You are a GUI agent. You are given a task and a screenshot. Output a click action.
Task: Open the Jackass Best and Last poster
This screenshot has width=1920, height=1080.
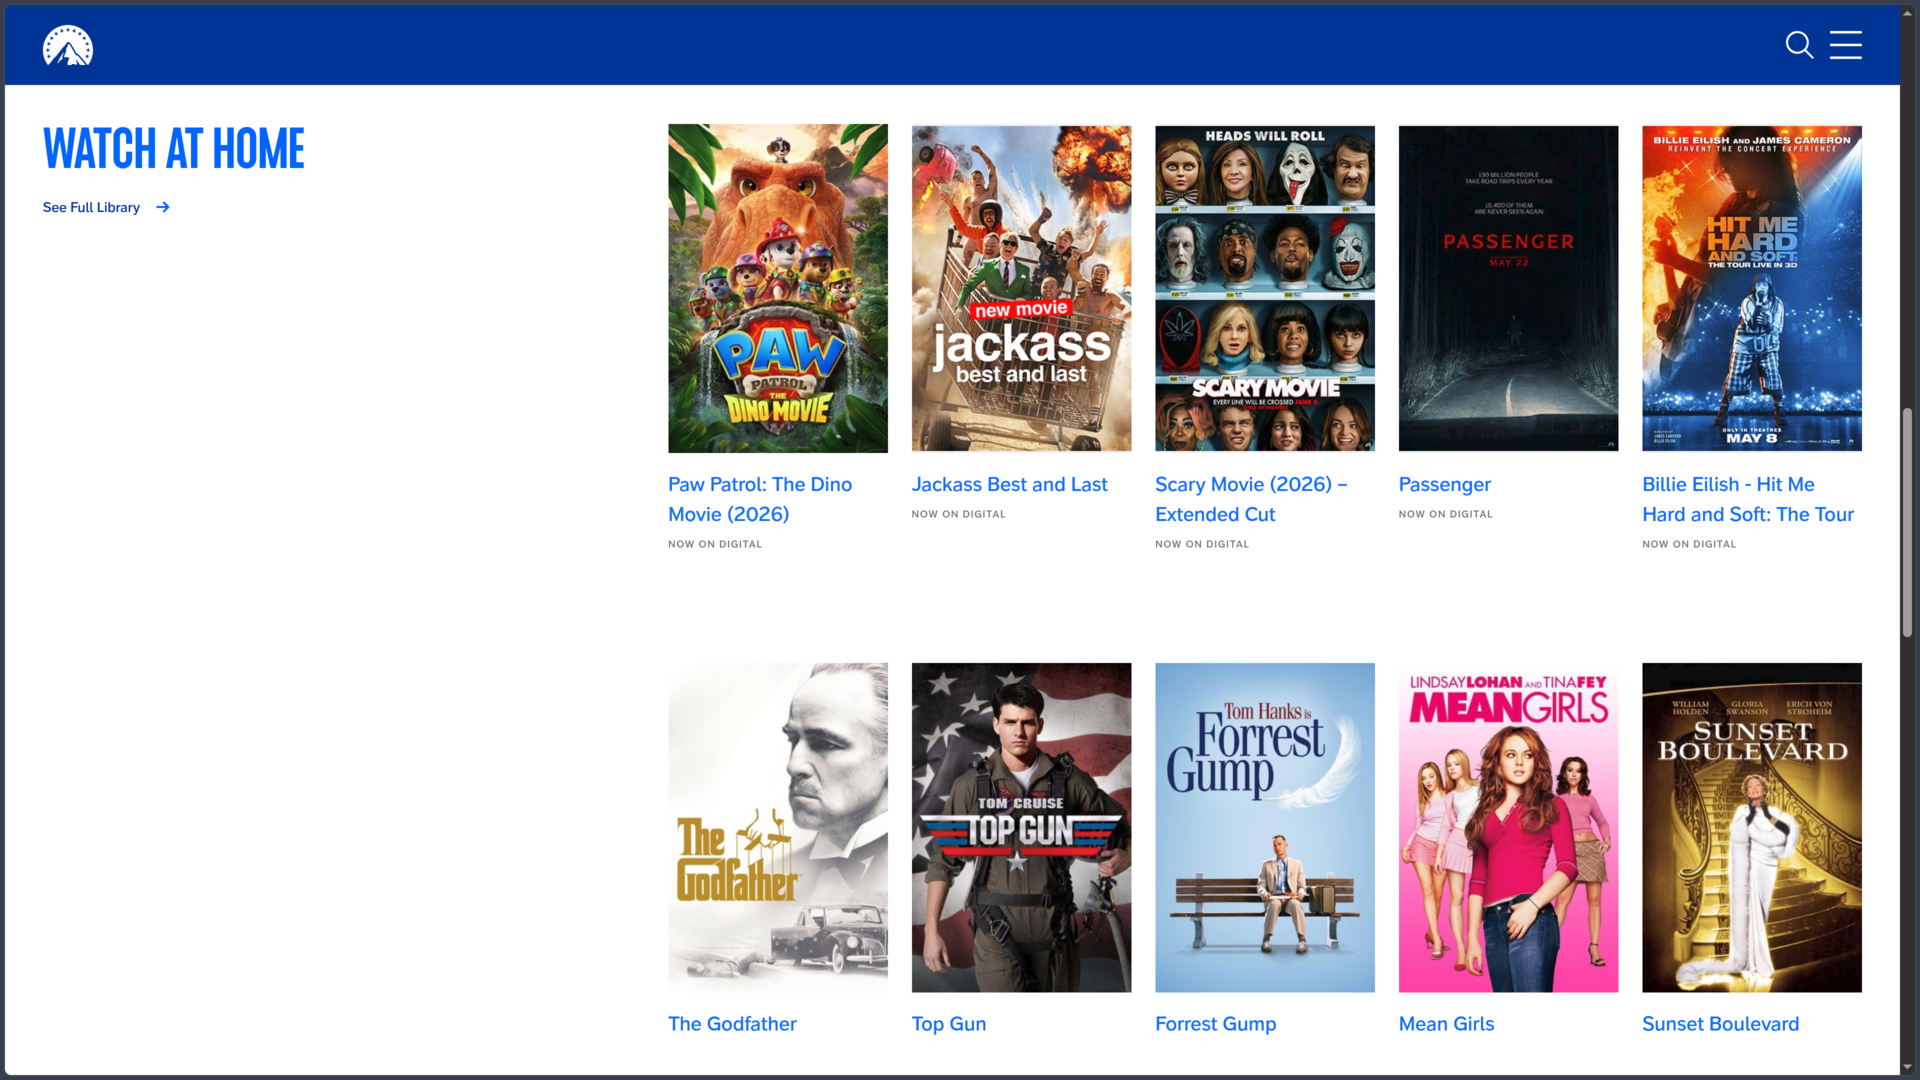pos(1021,288)
